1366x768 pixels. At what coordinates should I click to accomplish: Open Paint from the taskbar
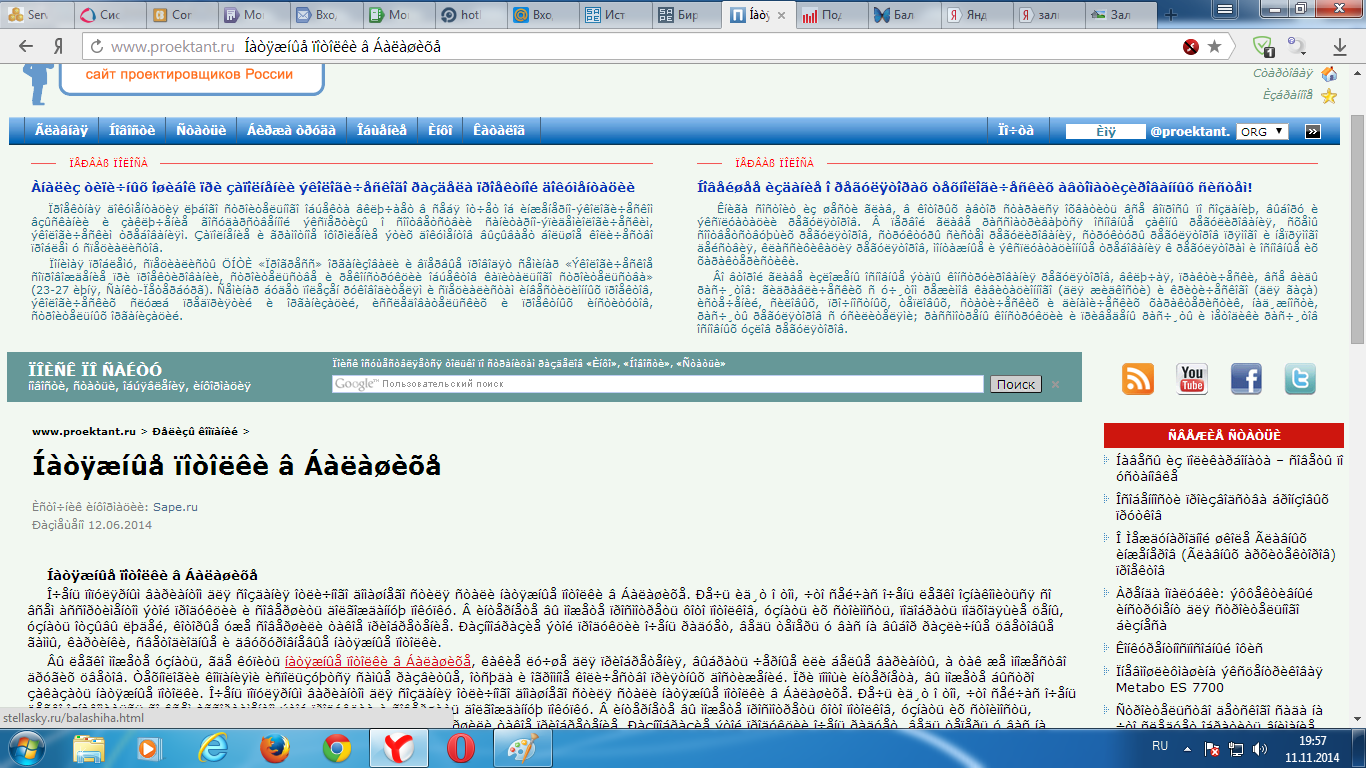(x=521, y=748)
